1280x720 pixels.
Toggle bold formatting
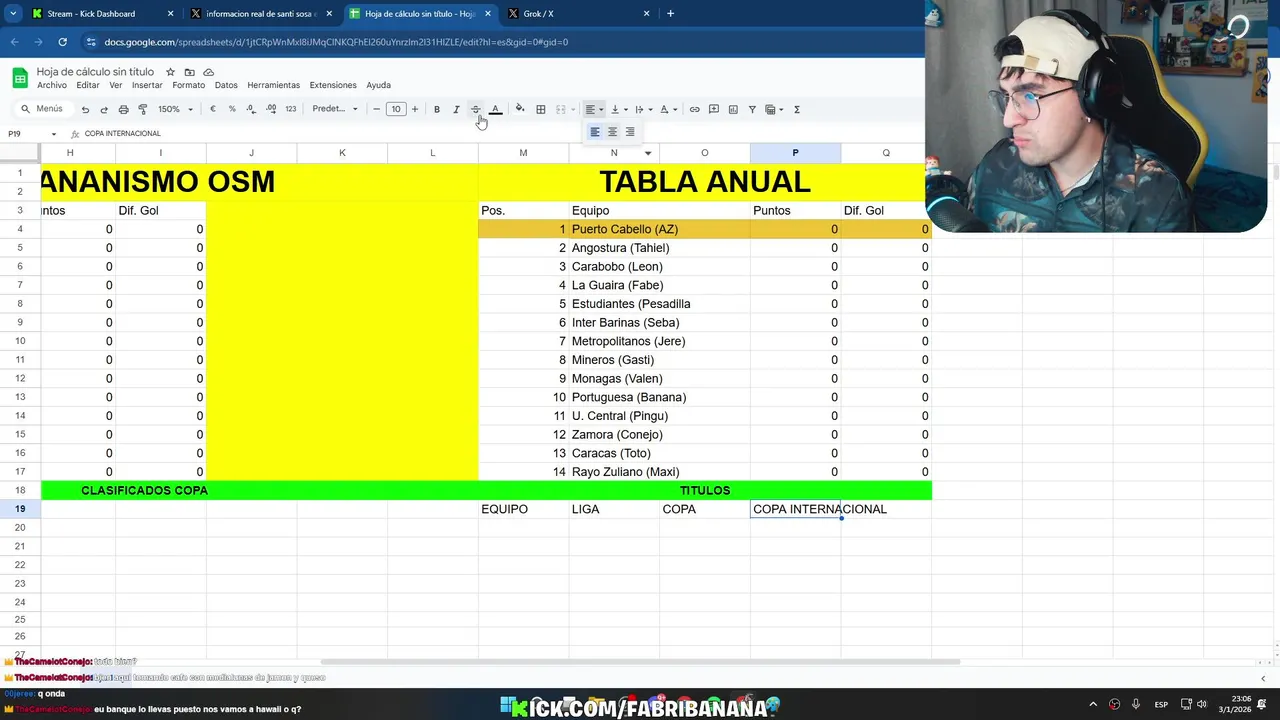437,109
